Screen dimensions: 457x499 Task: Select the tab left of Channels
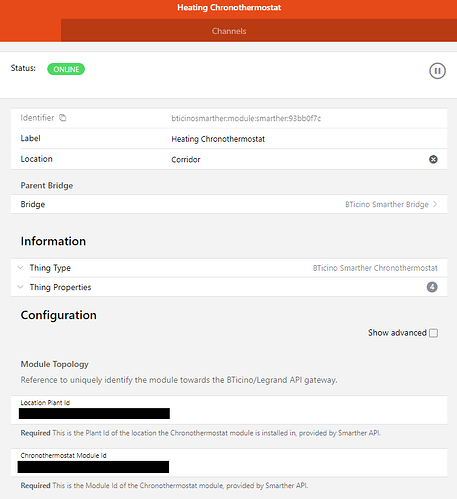tap(31, 30)
